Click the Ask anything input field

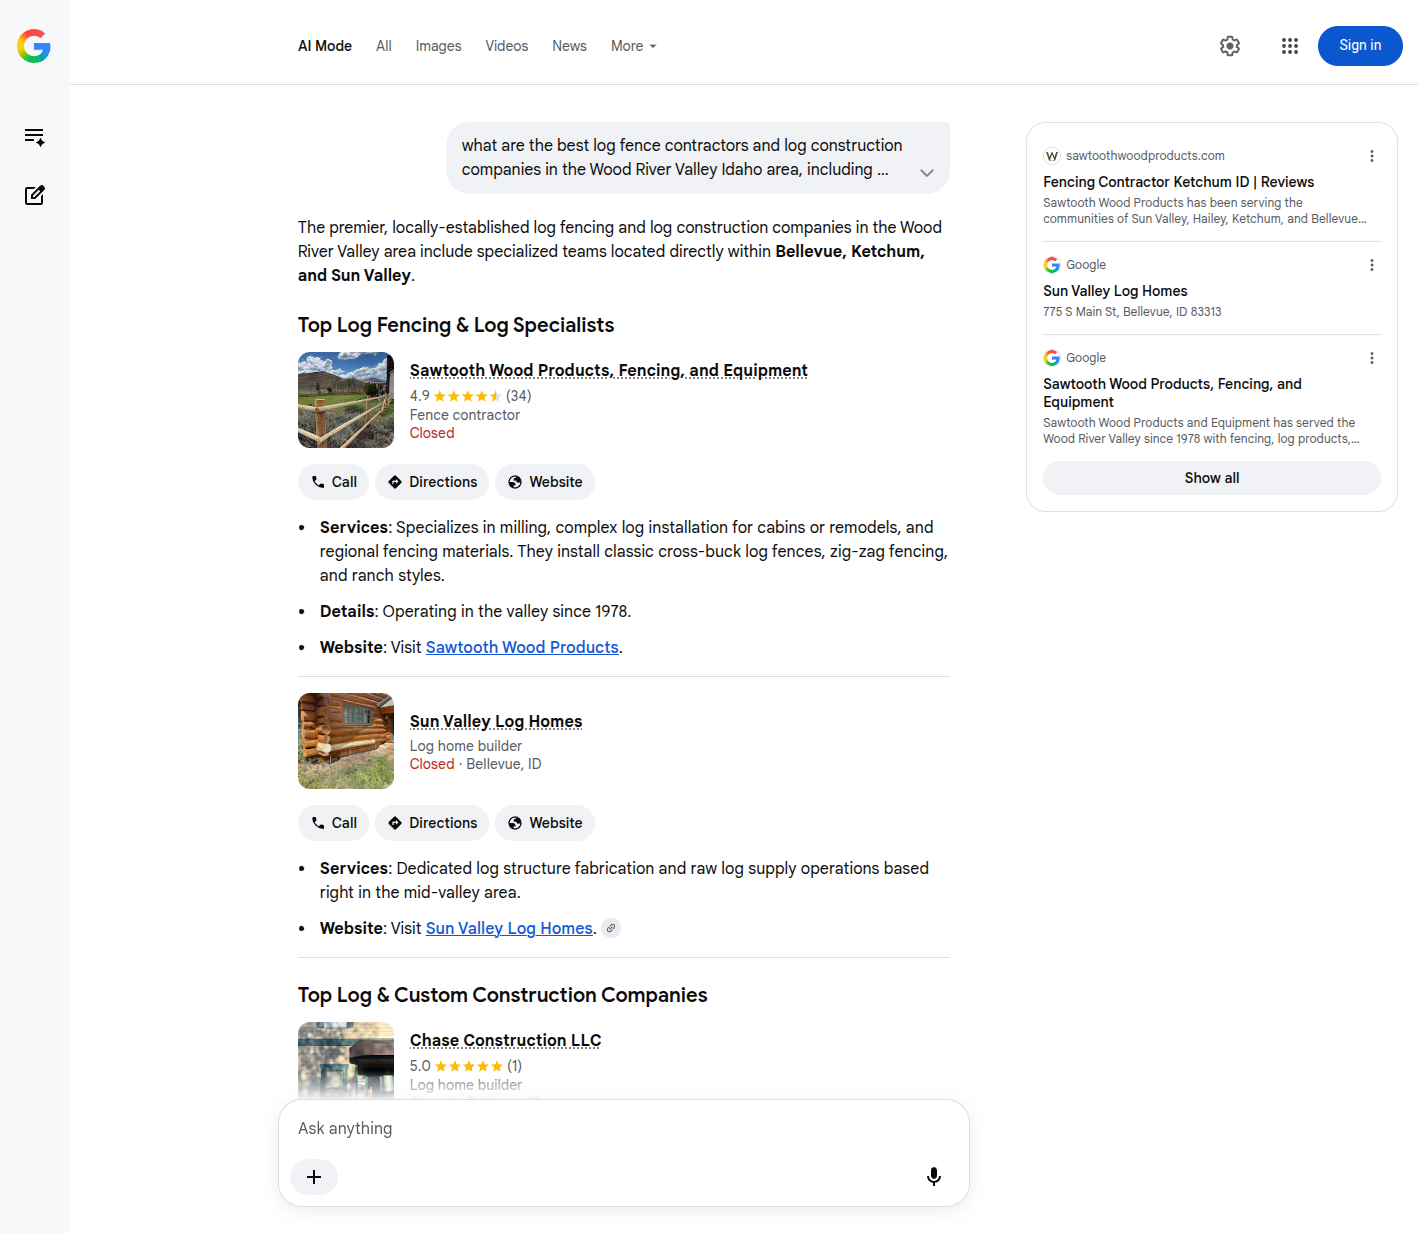tap(624, 1128)
